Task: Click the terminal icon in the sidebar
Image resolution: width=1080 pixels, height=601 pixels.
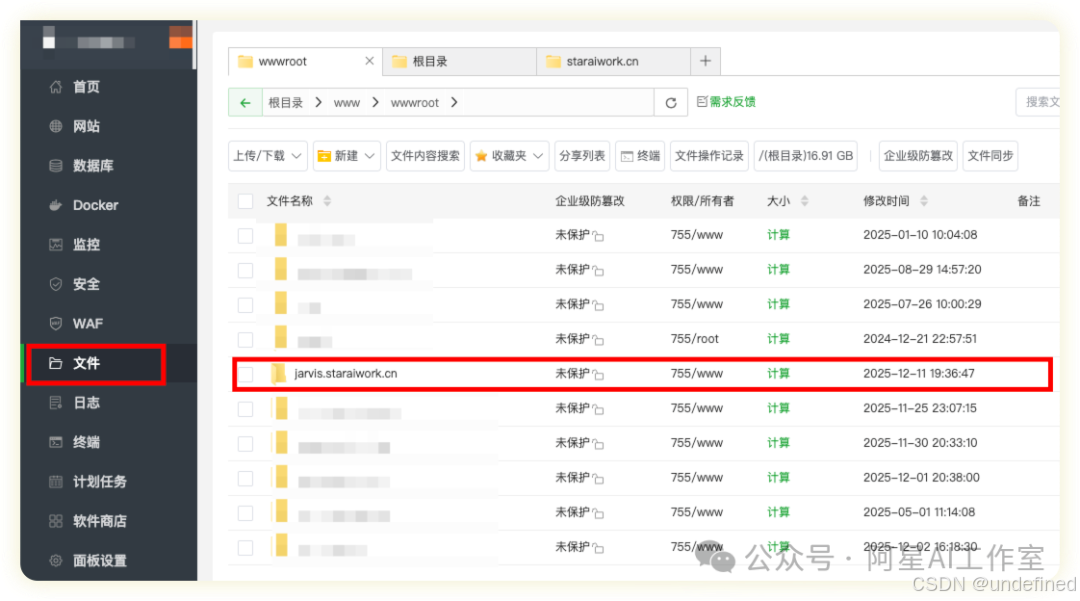Action: pos(56,442)
